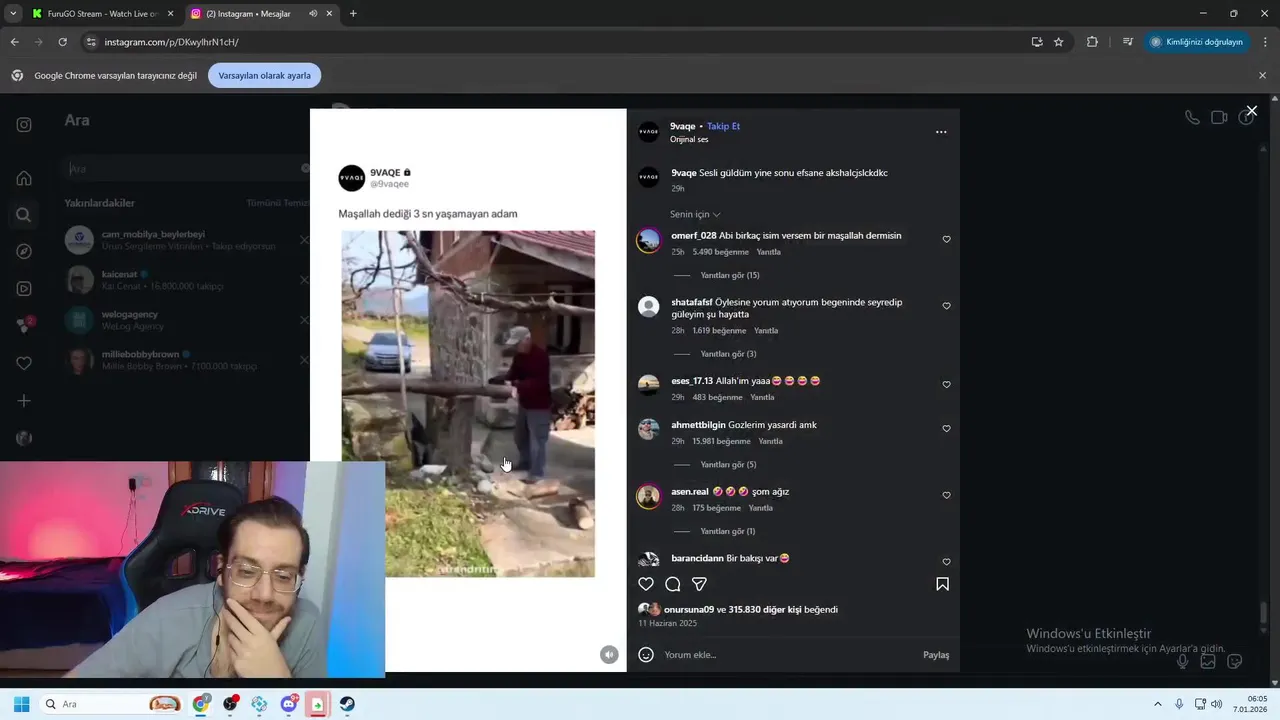Open Steam from the taskbar
Viewport: 1280px width, 720px height.
(347, 704)
